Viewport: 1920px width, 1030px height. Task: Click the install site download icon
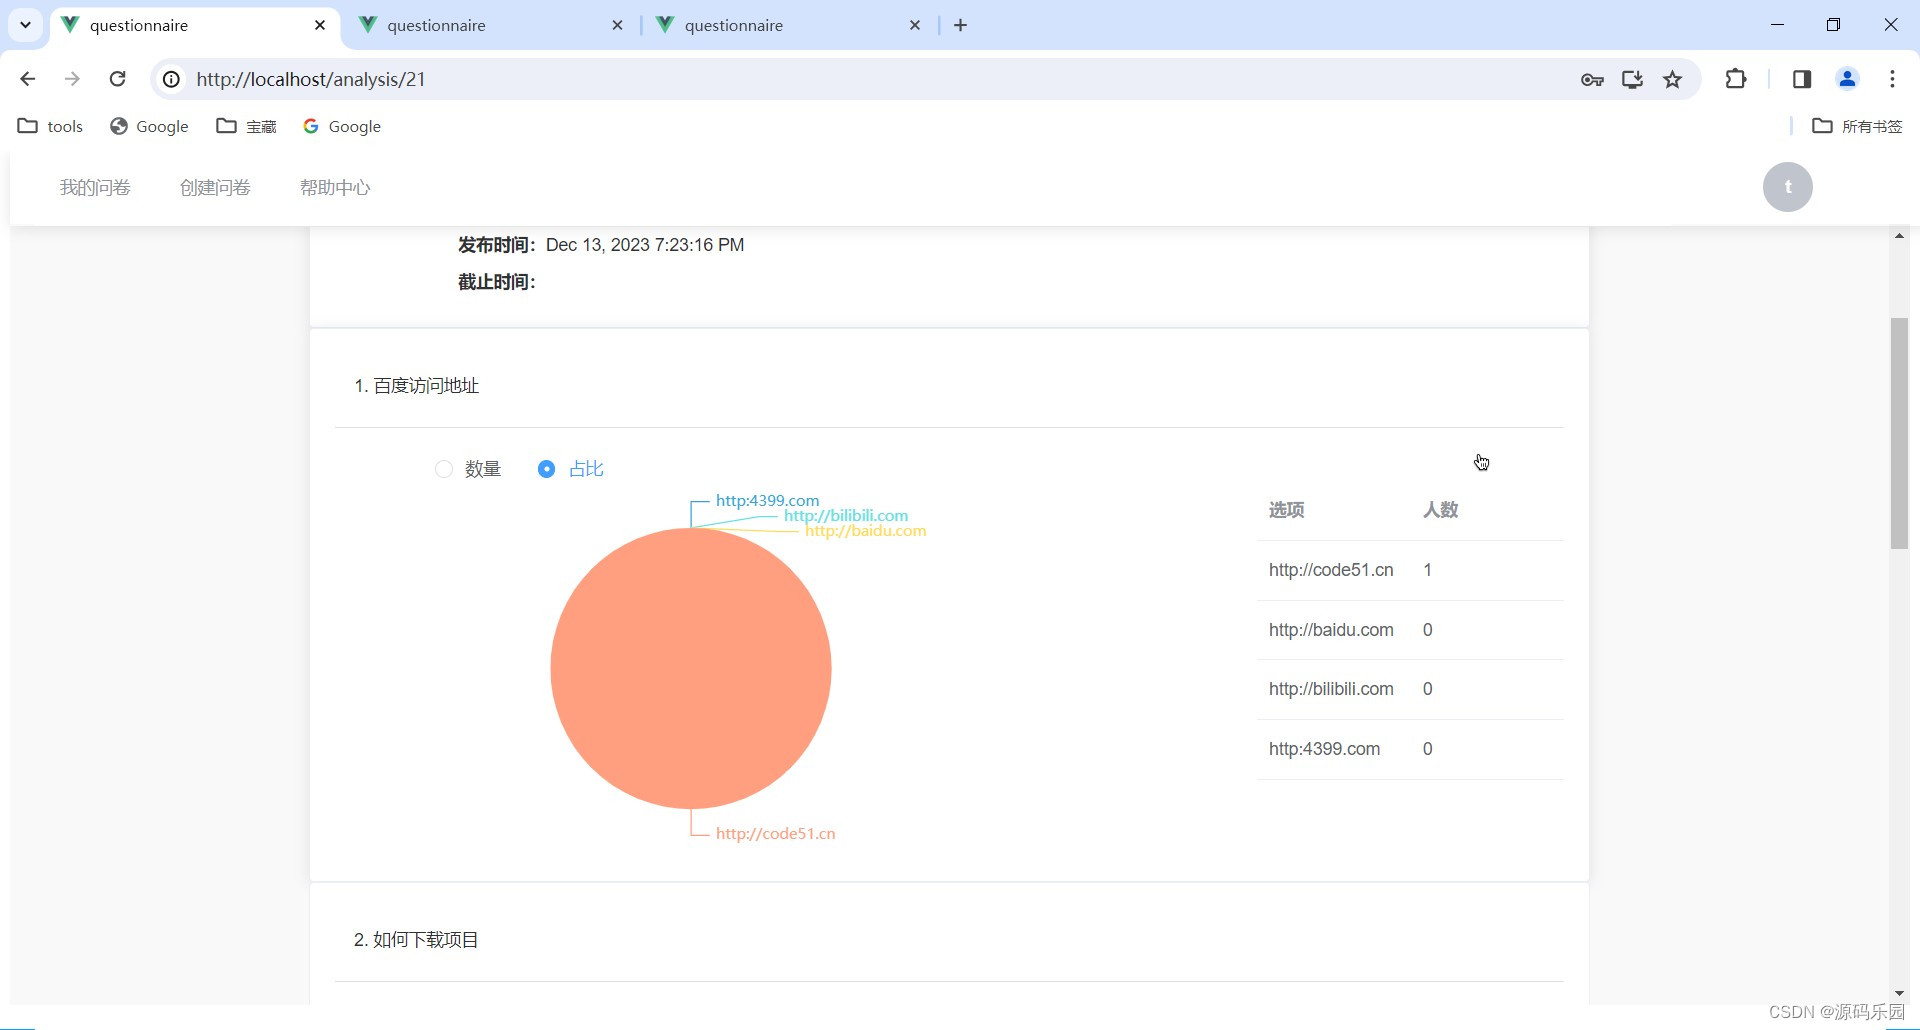coord(1633,79)
